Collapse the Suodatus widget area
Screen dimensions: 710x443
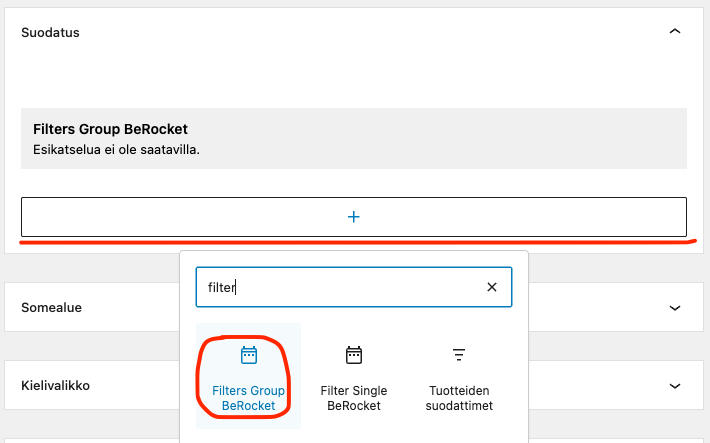coord(675,31)
